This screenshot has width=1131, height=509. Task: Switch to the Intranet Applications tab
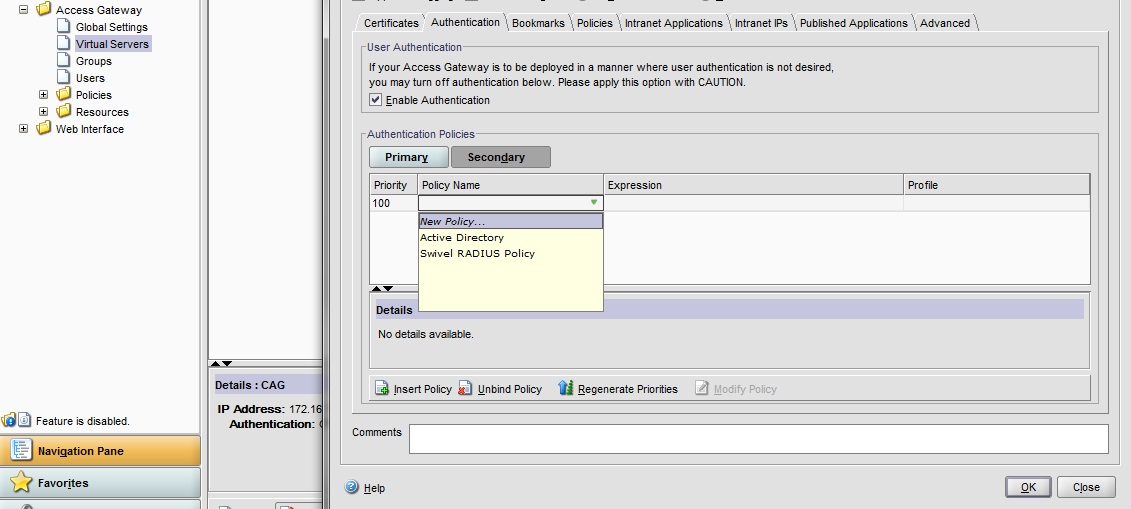point(674,23)
